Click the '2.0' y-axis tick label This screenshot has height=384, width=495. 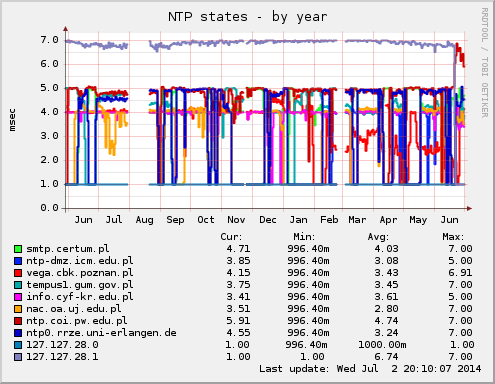(49, 160)
